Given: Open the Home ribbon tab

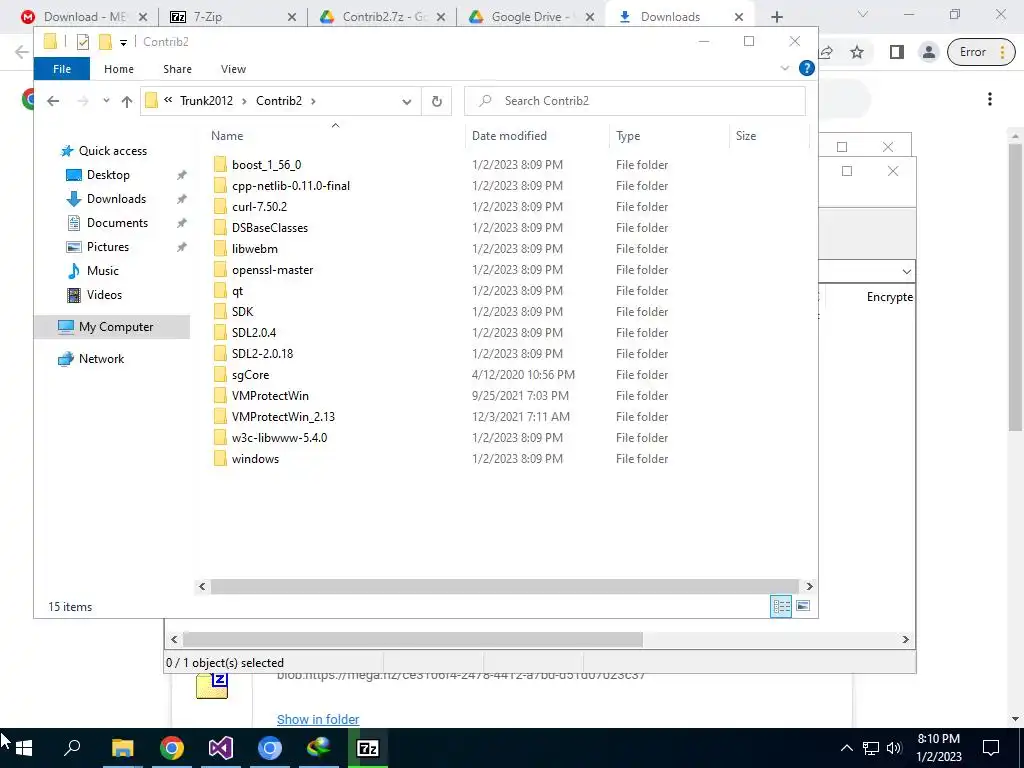Looking at the screenshot, I should pyautogui.click(x=119, y=69).
